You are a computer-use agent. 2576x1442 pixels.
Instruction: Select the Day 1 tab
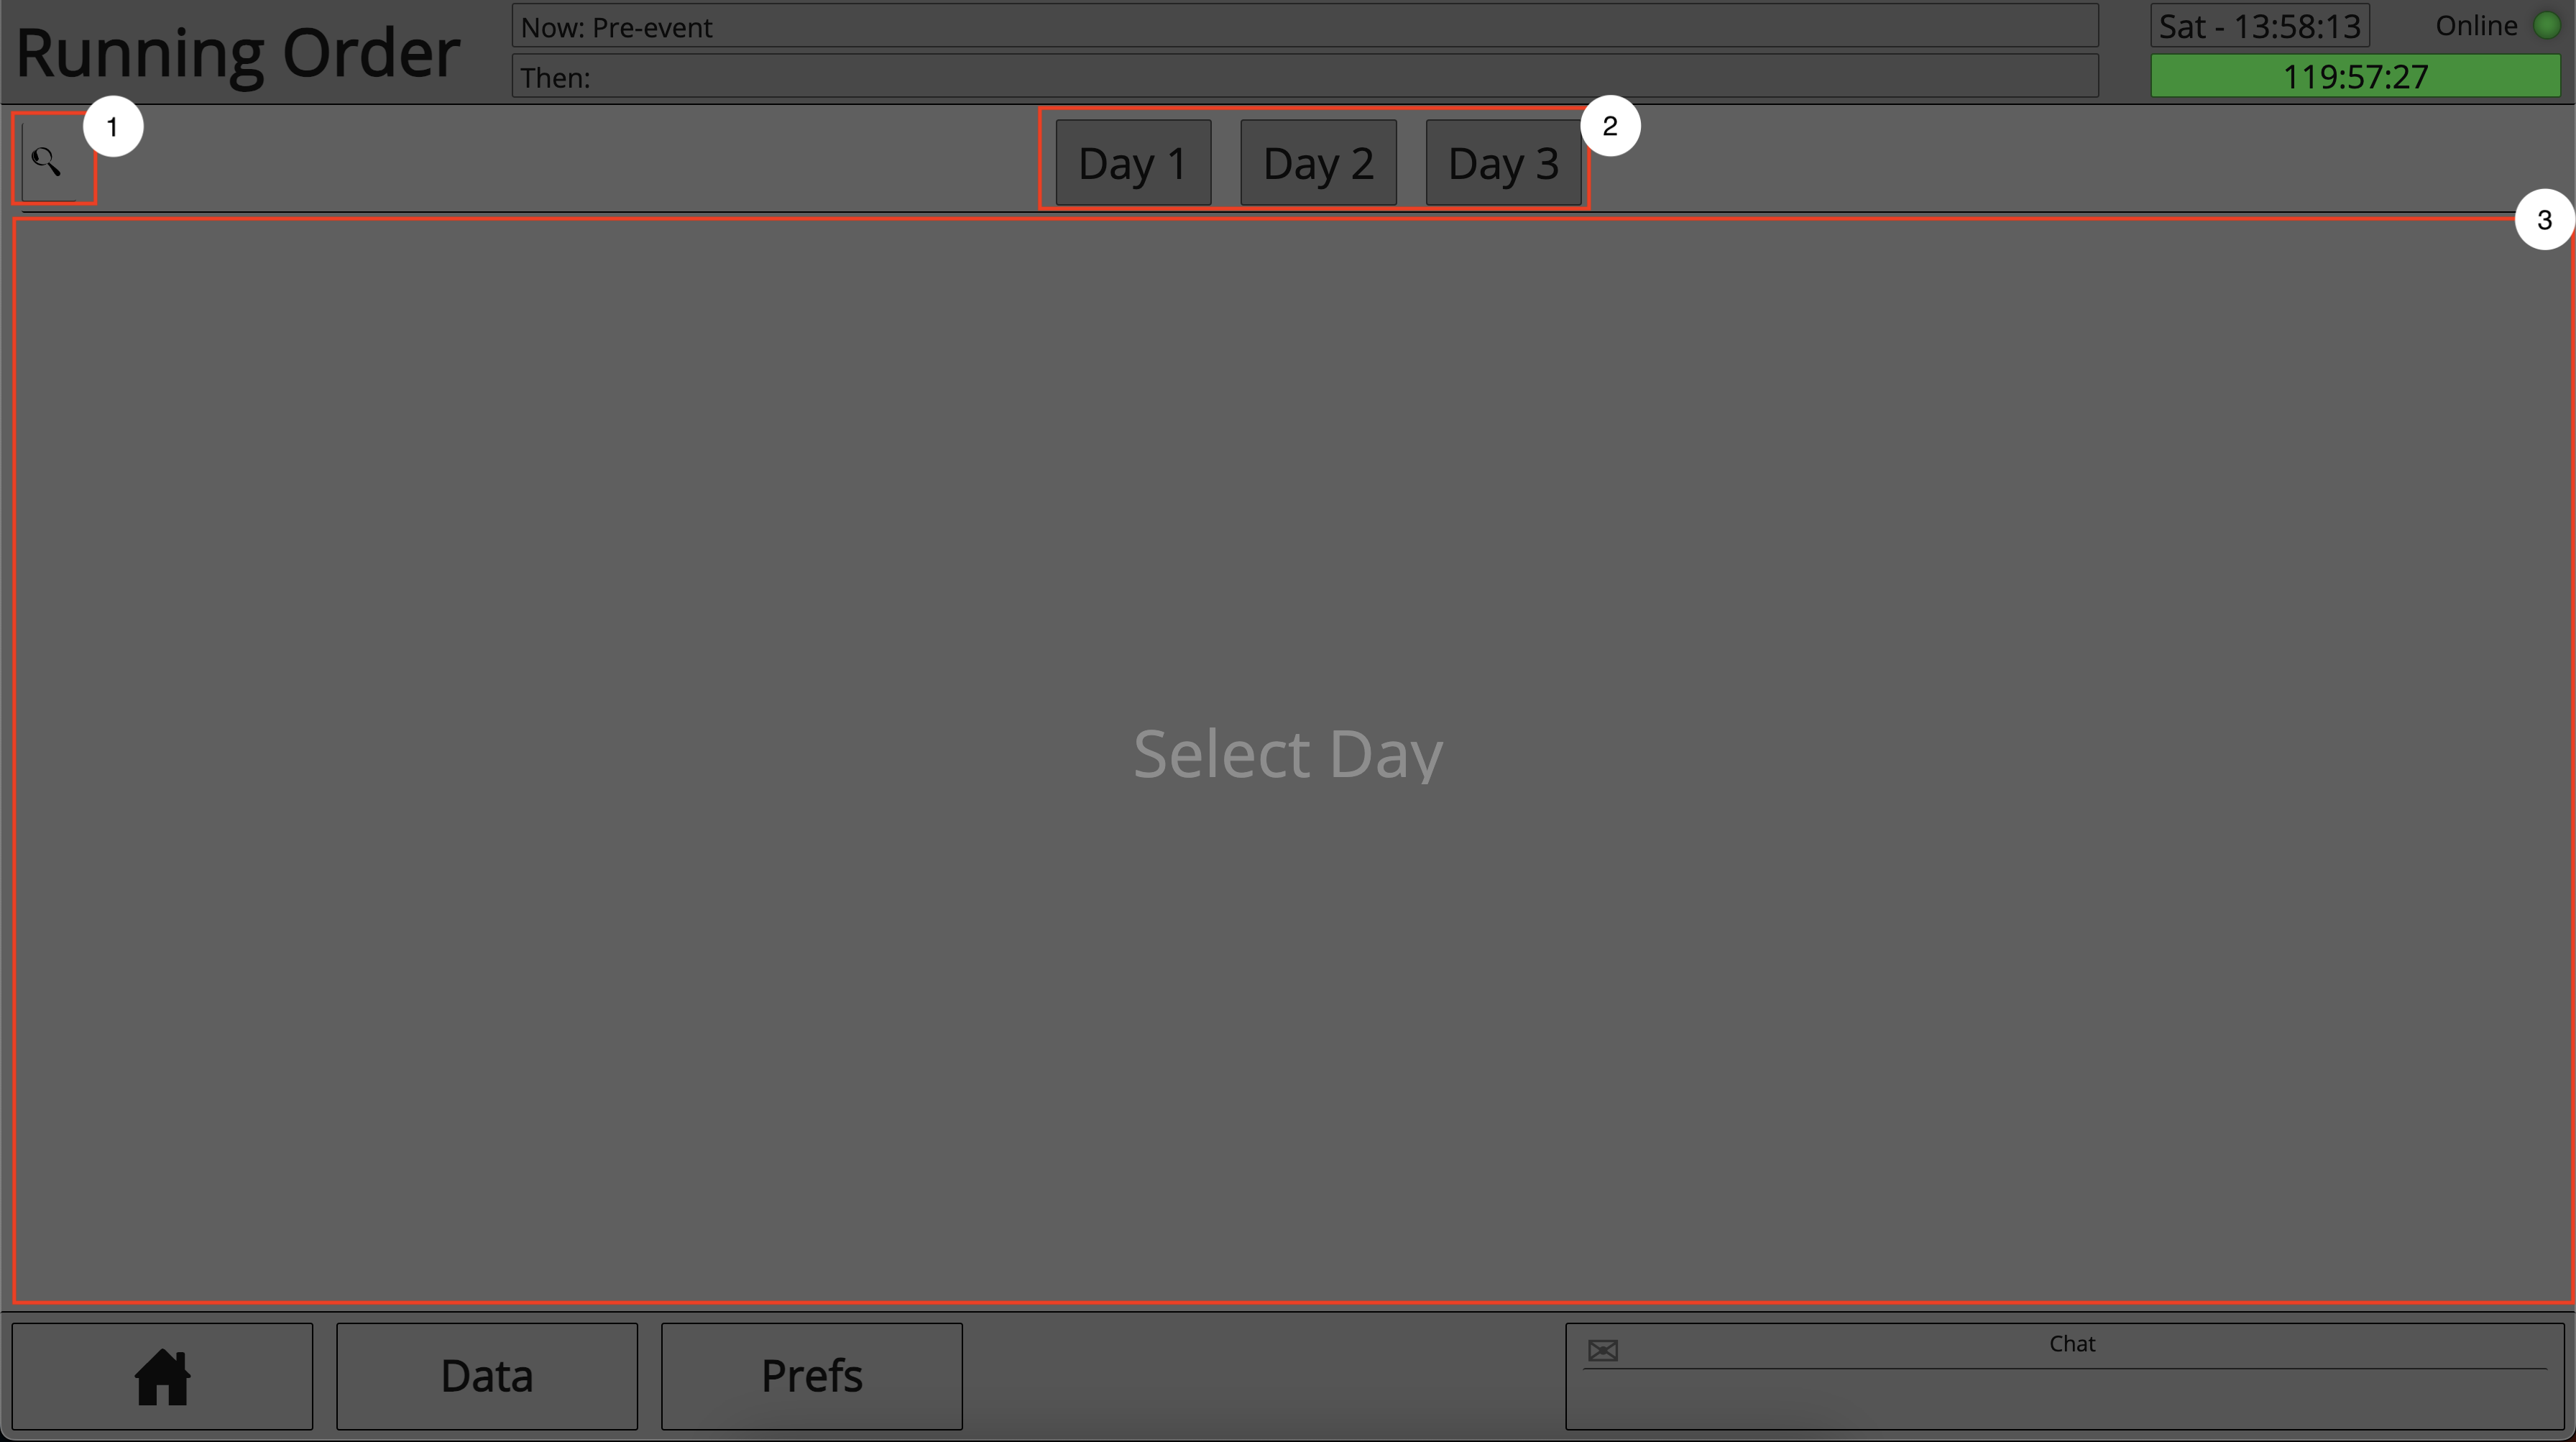[x=1133, y=162]
